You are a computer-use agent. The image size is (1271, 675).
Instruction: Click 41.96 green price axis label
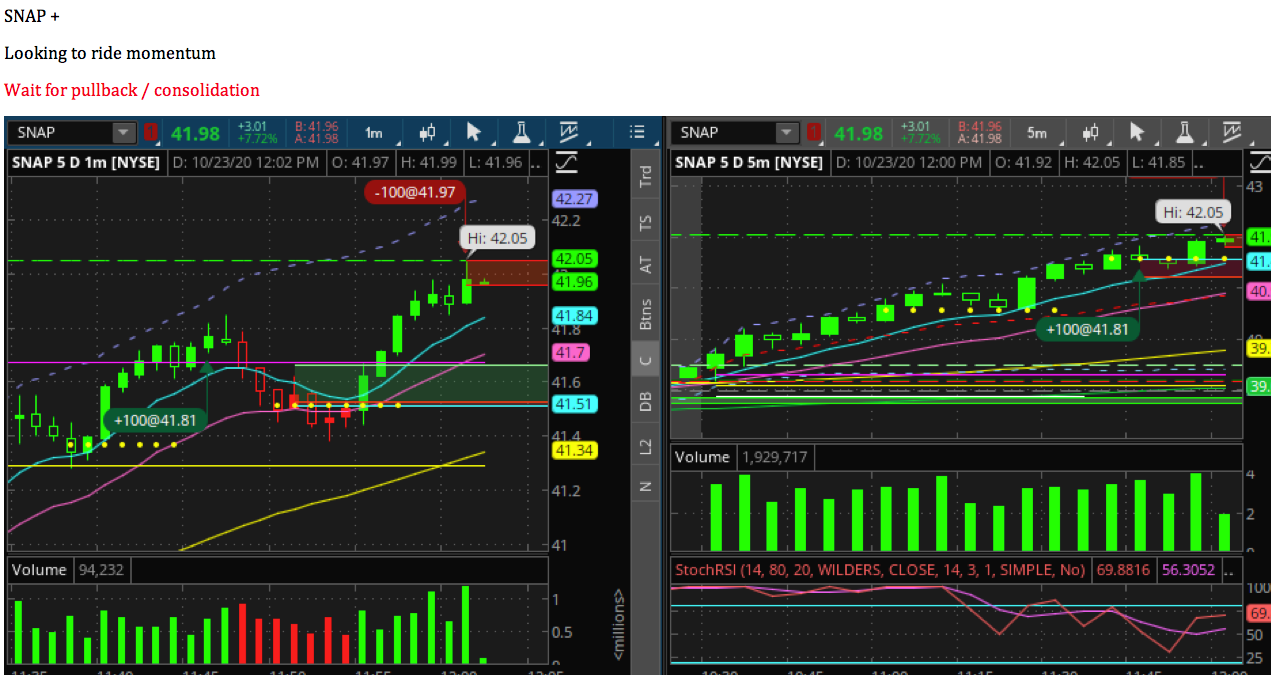[x=574, y=282]
